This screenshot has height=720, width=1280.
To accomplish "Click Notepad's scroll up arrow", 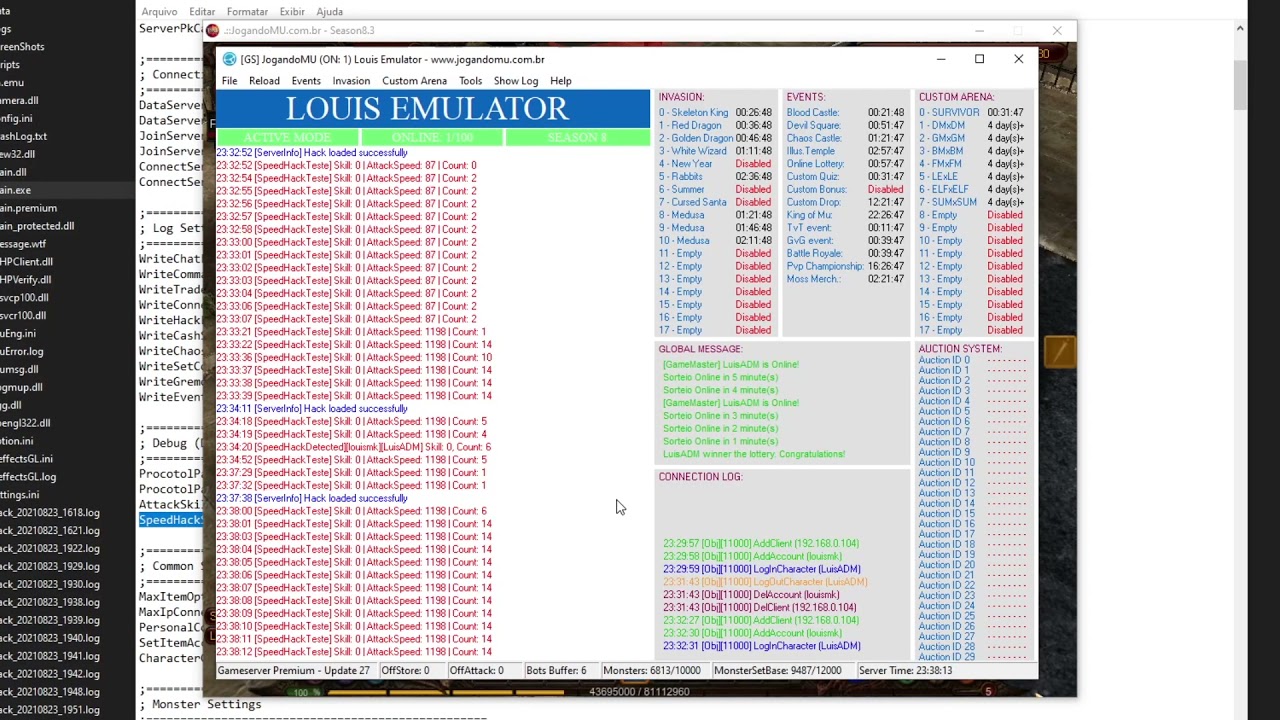I will coord(1240,29).
